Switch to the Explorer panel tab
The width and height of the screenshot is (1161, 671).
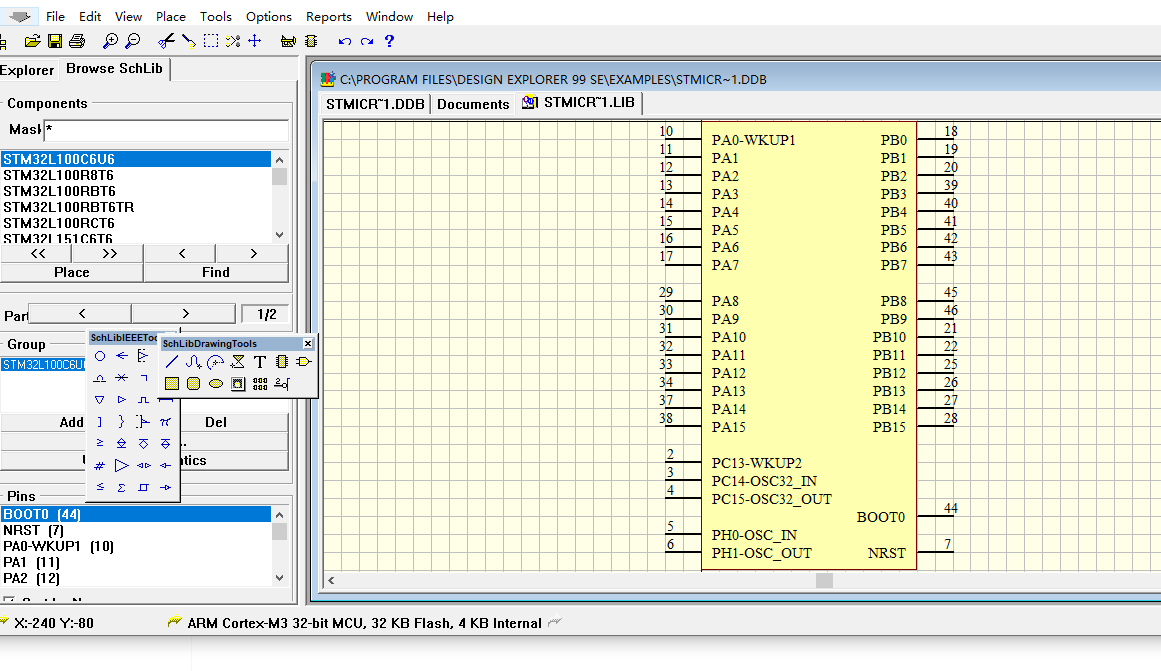(x=27, y=70)
